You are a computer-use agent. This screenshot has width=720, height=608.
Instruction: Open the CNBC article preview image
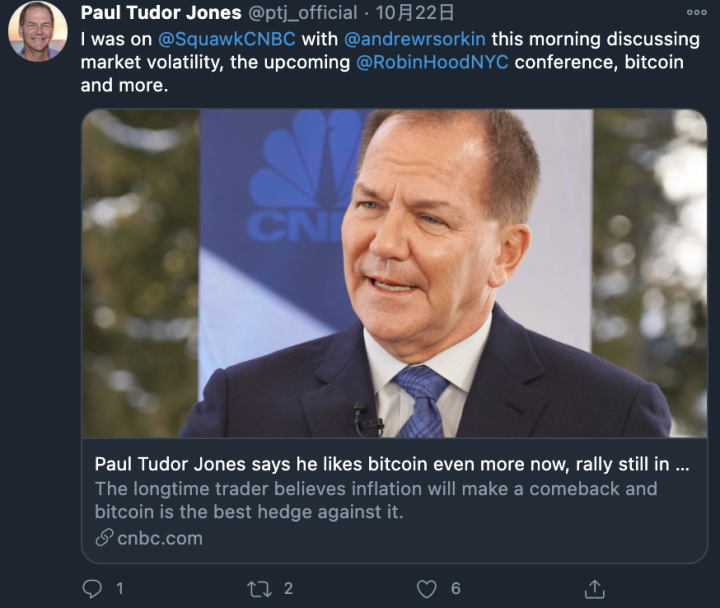coord(394,273)
